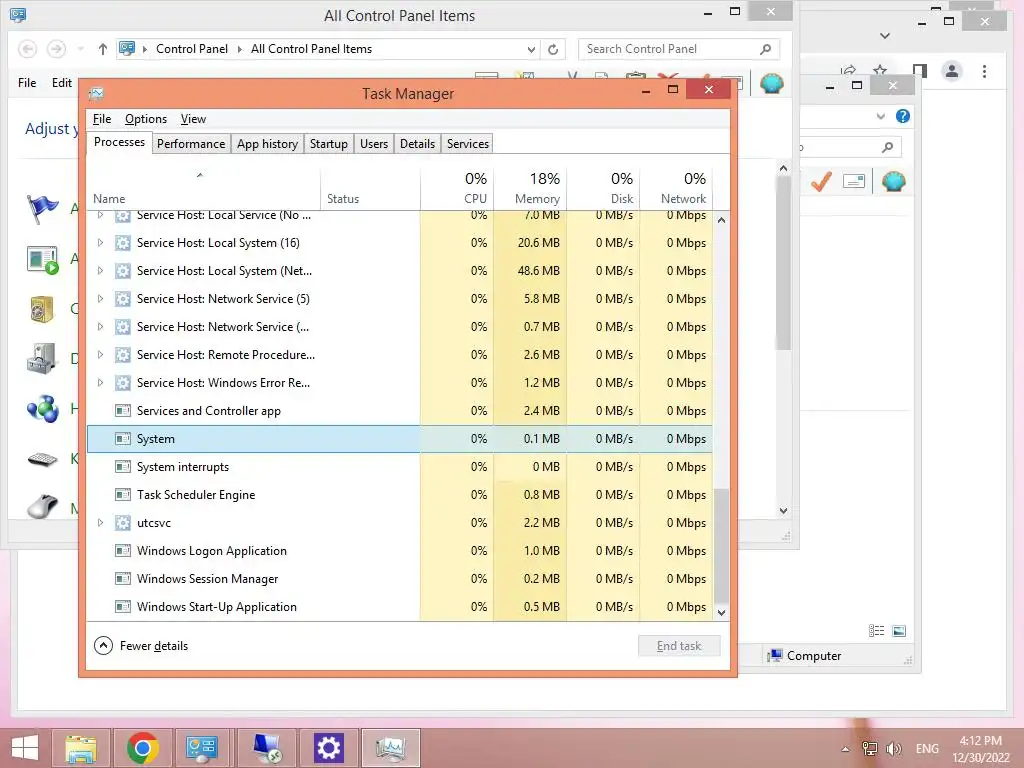Viewport: 1024px width, 768px height.
Task: Select the System interrupts process
Action: point(400,467)
